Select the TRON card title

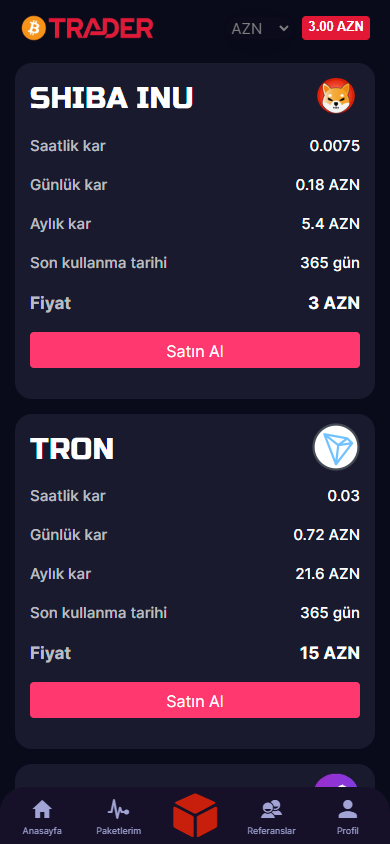pyautogui.click(x=72, y=448)
